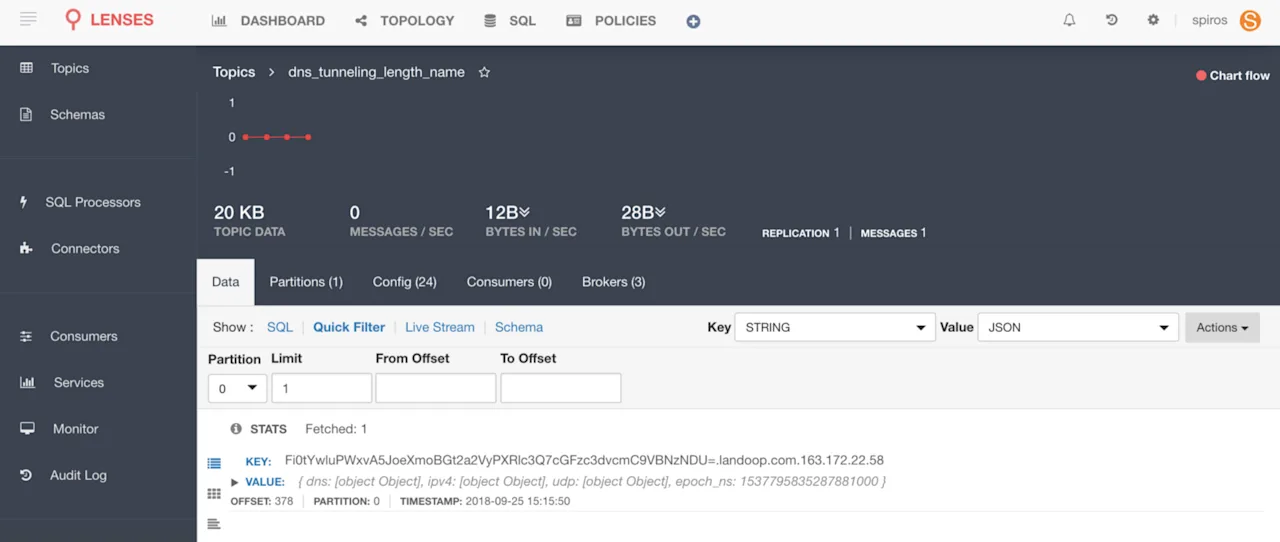Image resolution: width=1280 pixels, height=542 pixels.
Task: Open the Key STRING dropdown
Action: 835,327
